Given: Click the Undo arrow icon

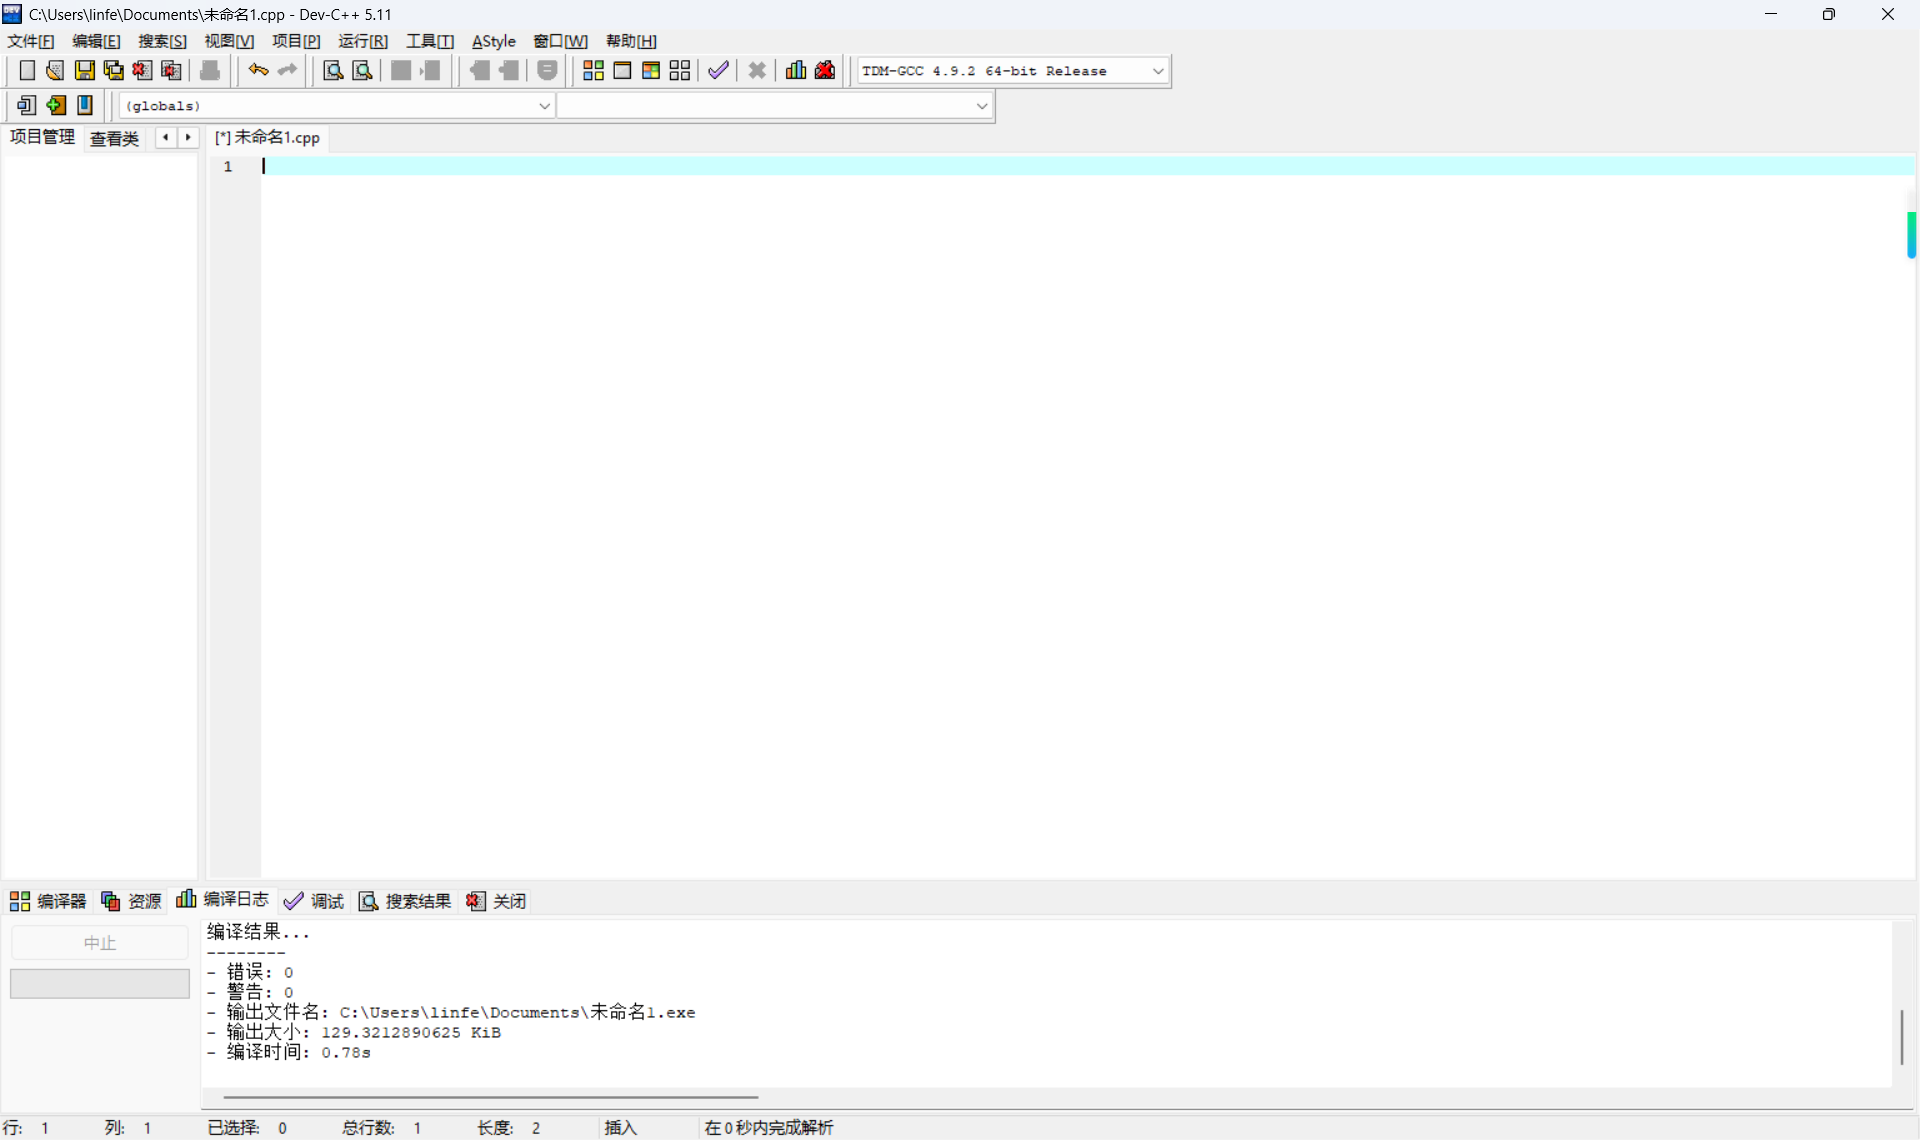Looking at the screenshot, I should point(258,70).
